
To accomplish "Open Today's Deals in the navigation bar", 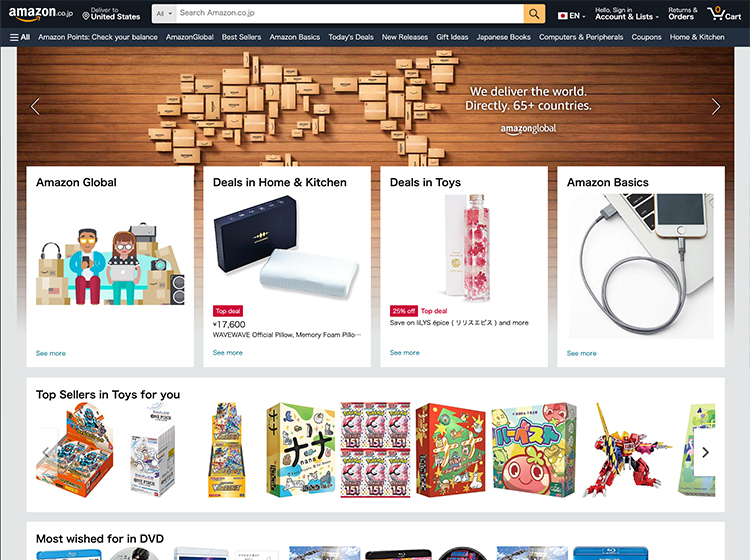I will pos(351,37).
